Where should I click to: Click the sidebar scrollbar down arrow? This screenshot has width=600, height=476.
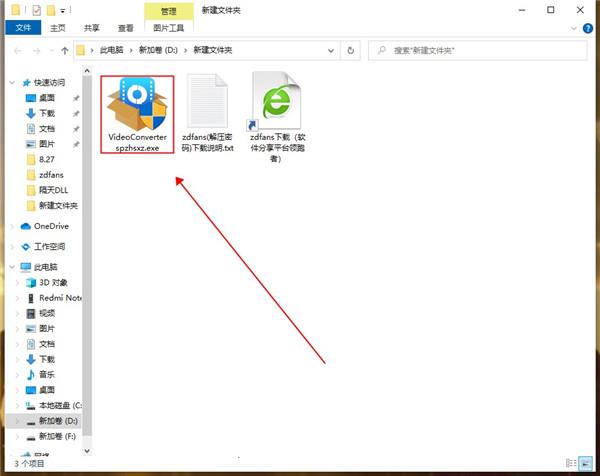pyautogui.click(x=87, y=451)
